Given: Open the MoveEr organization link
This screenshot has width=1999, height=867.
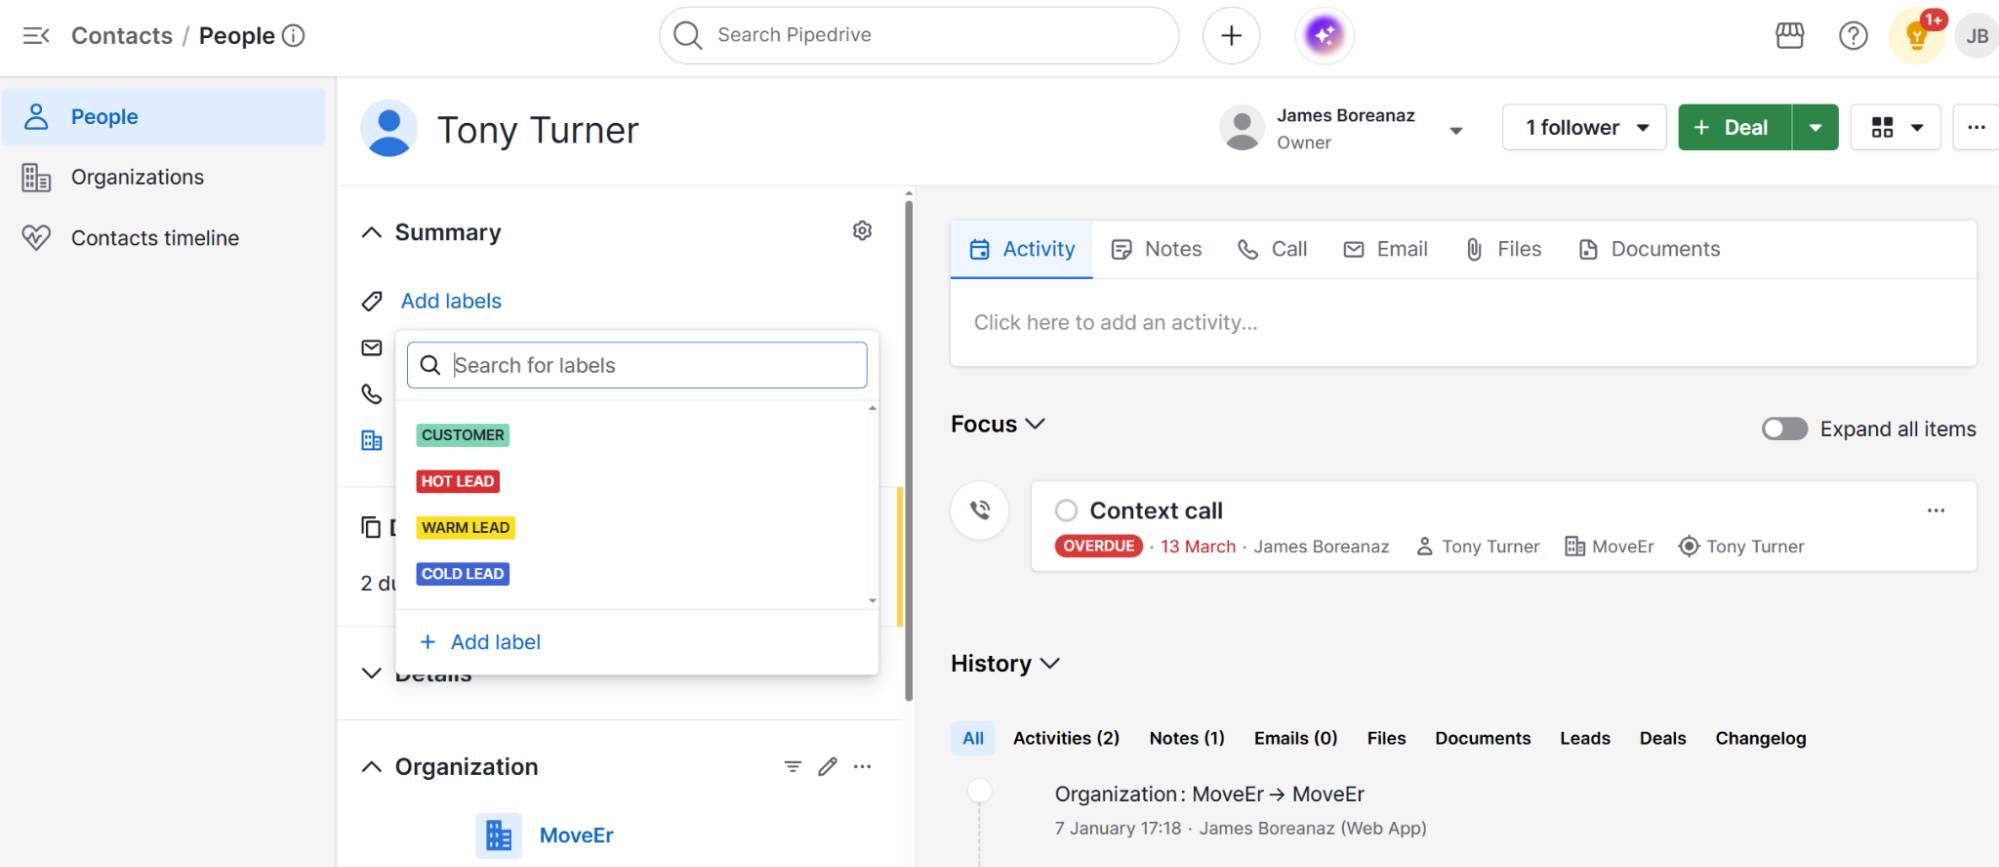Looking at the screenshot, I should pyautogui.click(x=576, y=835).
